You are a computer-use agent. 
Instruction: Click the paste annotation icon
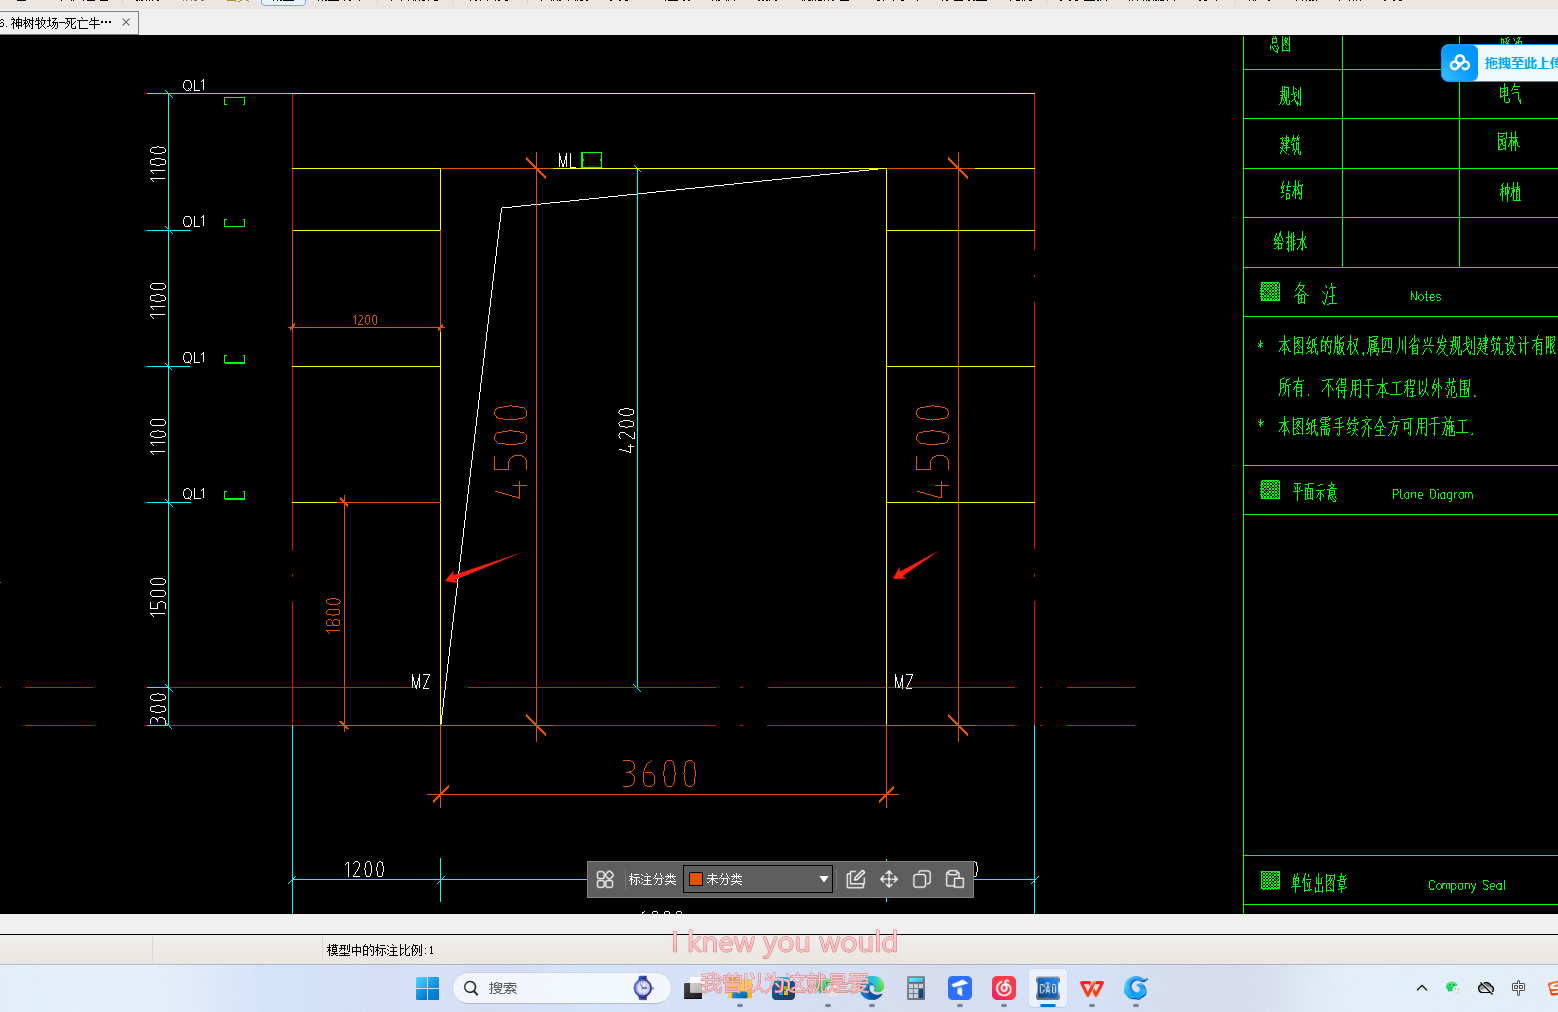tap(955, 879)
